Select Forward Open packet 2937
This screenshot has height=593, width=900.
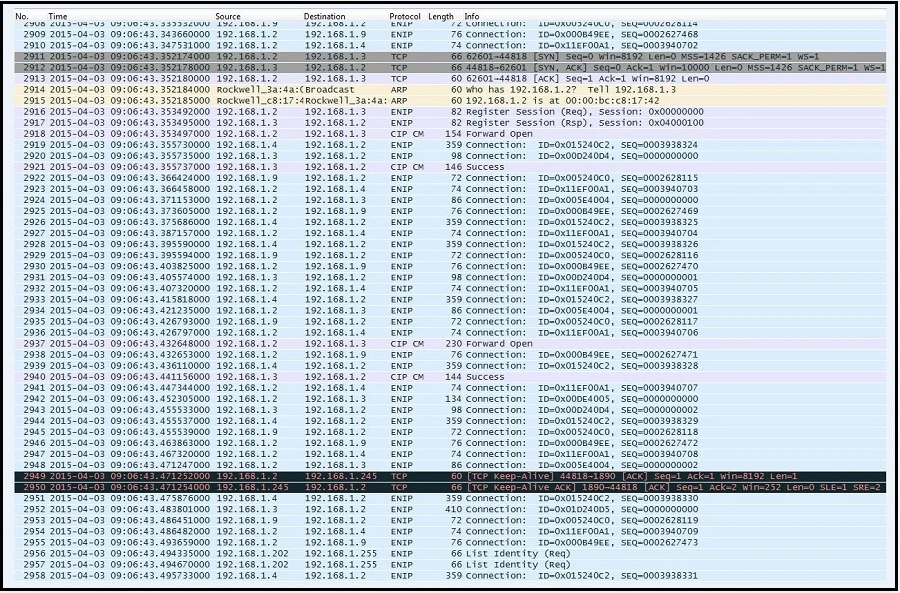450,344
